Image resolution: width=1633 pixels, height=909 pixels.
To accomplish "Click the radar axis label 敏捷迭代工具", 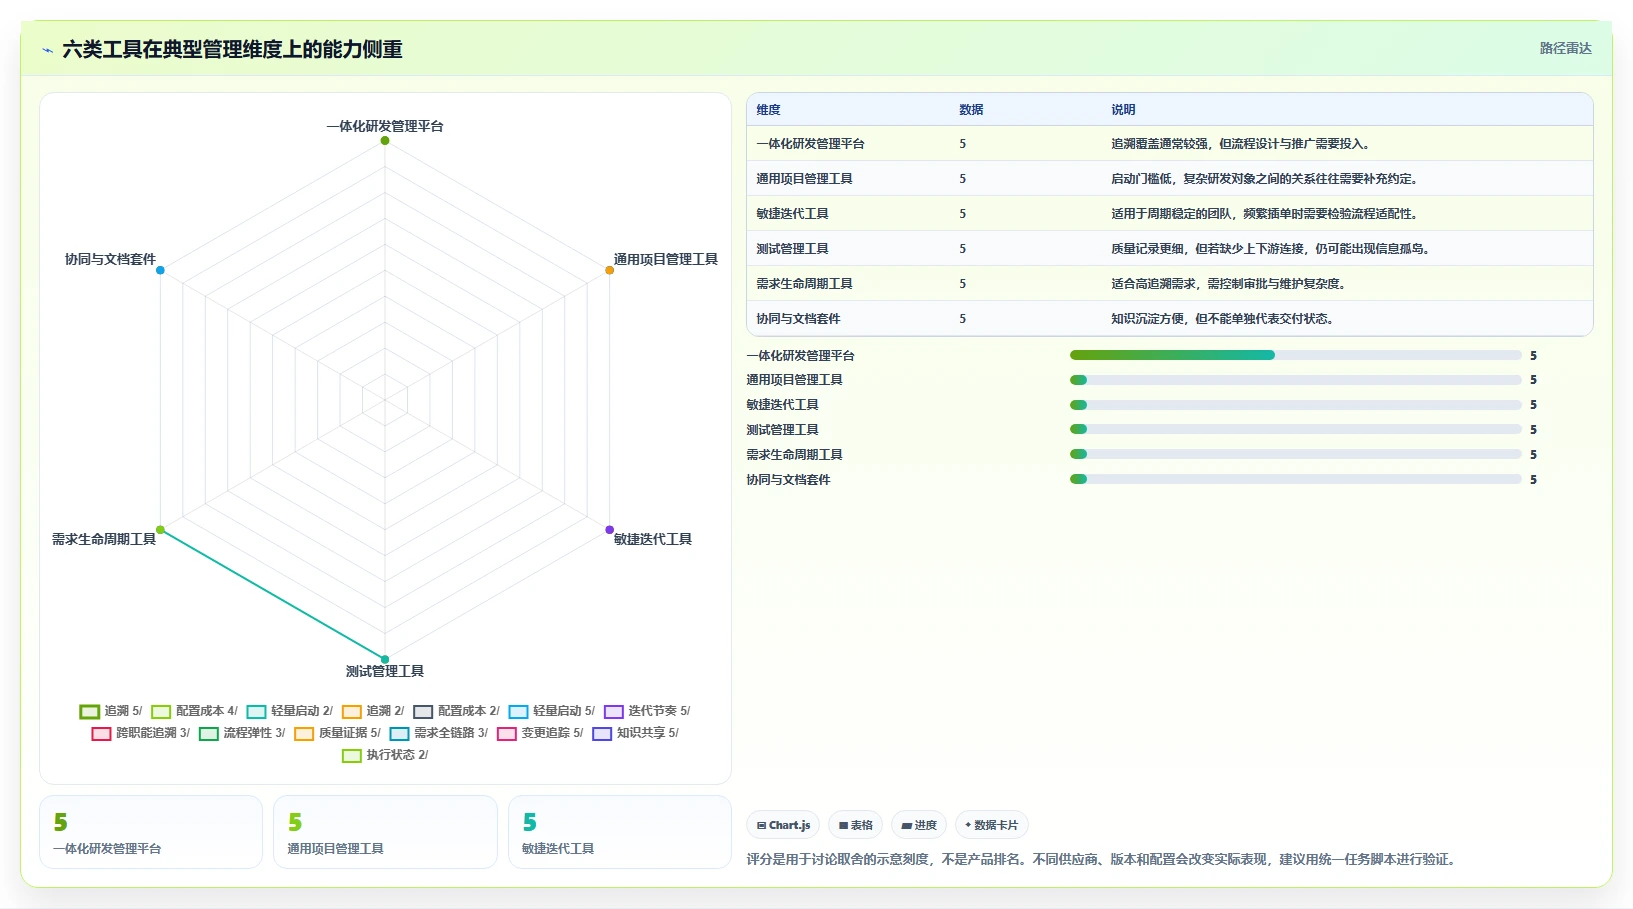I will [653, 539].
